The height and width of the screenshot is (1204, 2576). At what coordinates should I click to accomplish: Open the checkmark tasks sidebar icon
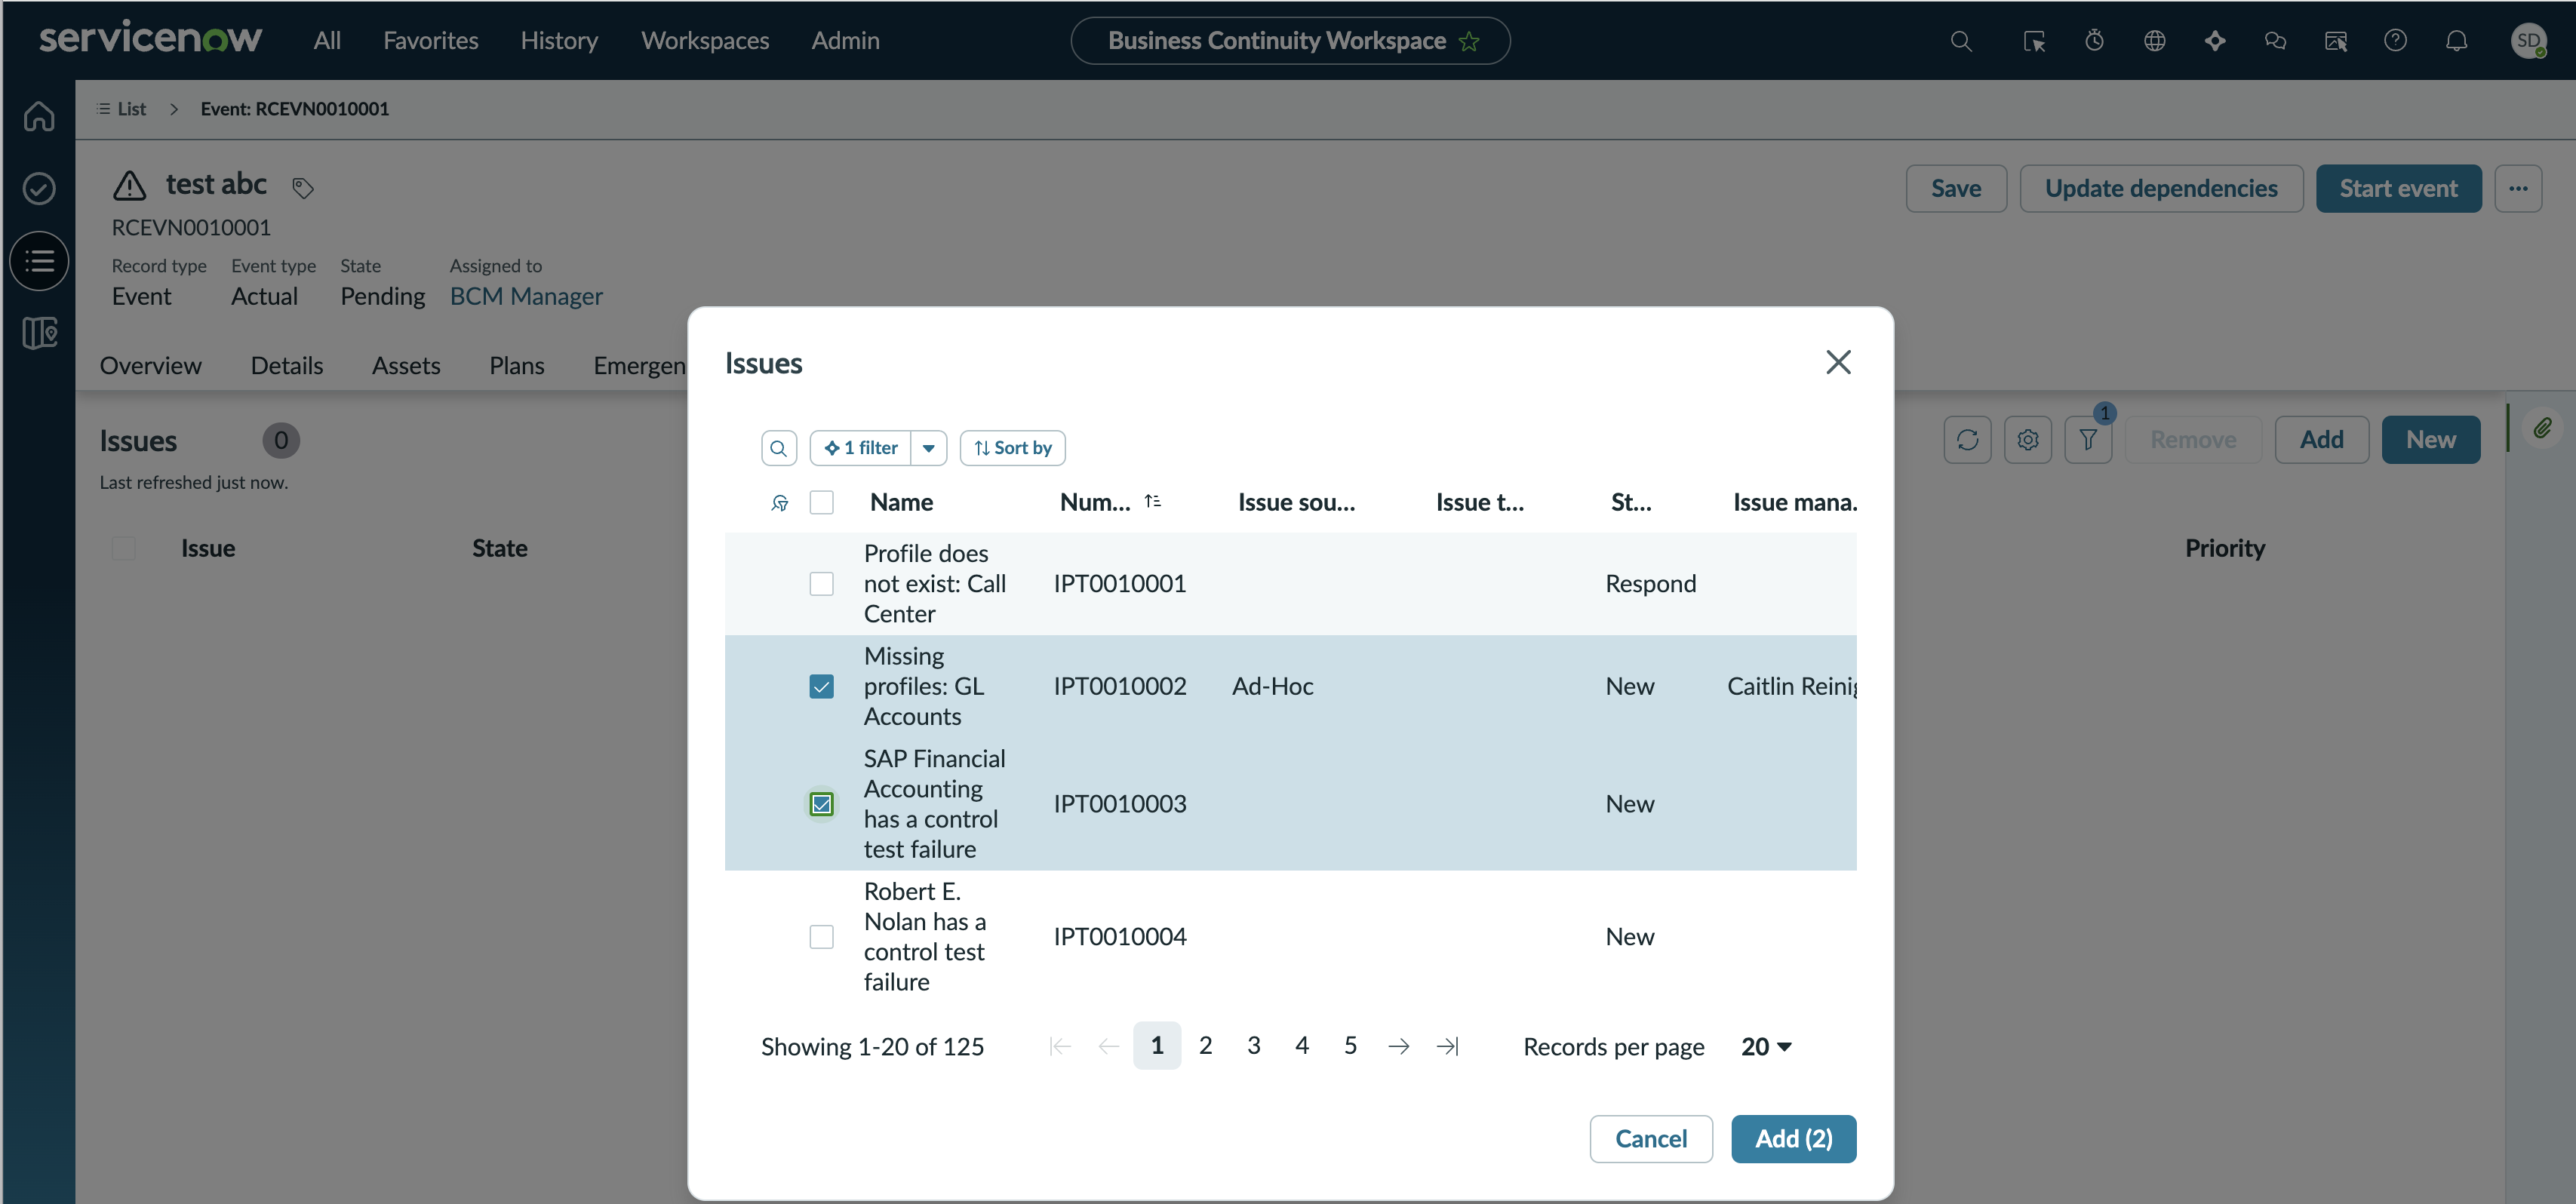[x=39, y=188]
